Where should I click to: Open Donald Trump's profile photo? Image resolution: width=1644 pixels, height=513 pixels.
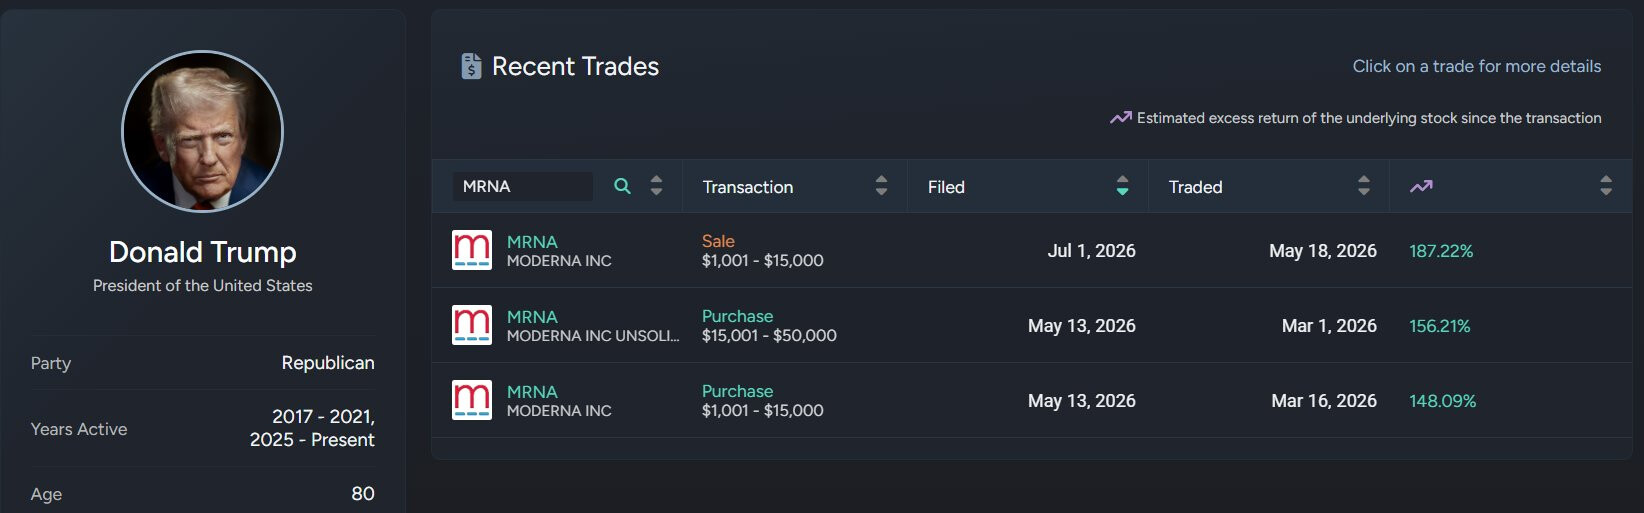[203, 131]
